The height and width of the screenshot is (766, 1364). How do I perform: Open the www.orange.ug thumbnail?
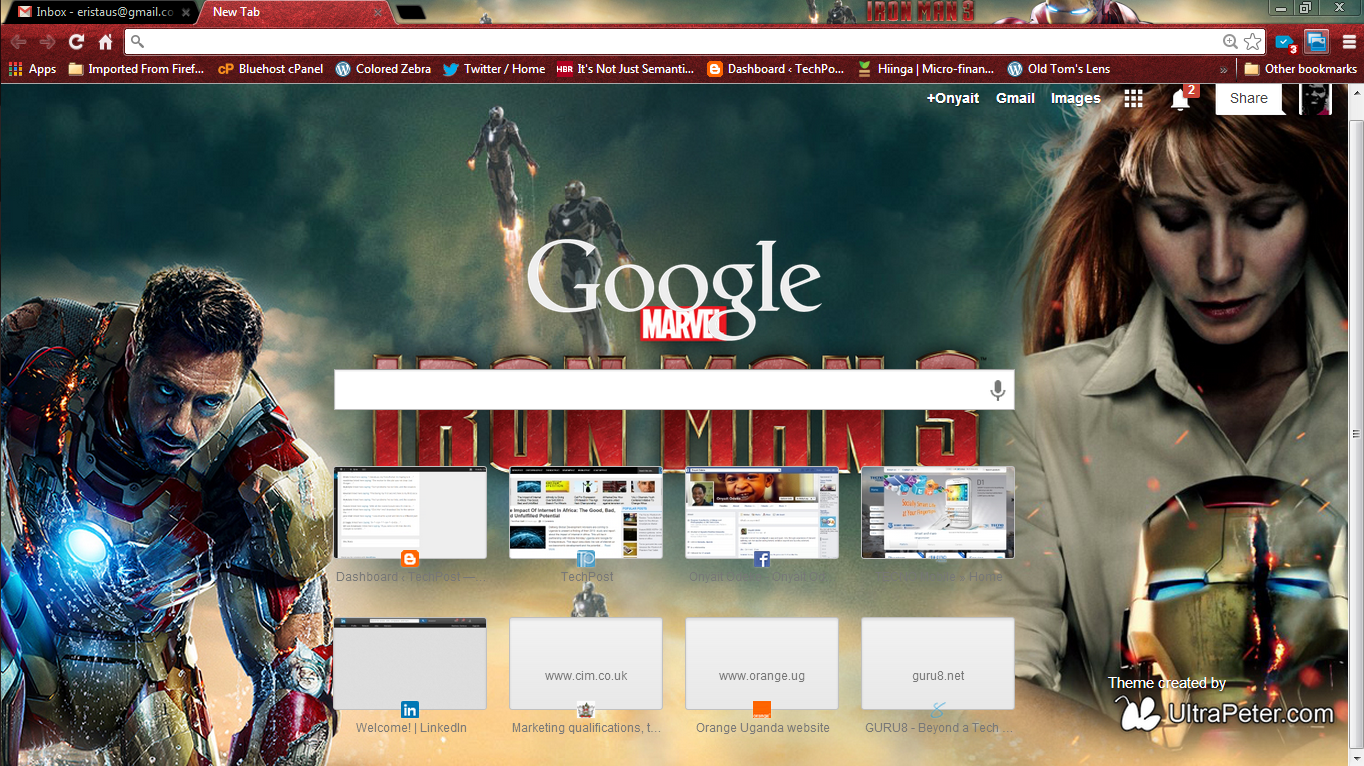coord(762,664)
